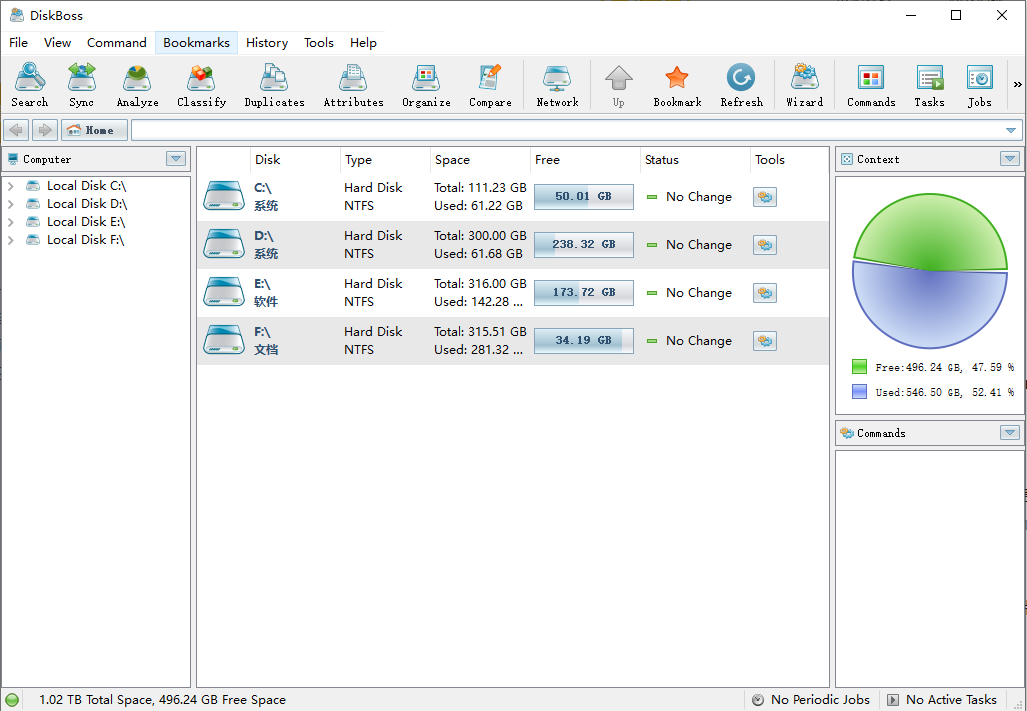Click the tools icon for disk C:\
The height and width of the screenshot is (711, 1027).
pyautogui.click(x=765, y=197)
